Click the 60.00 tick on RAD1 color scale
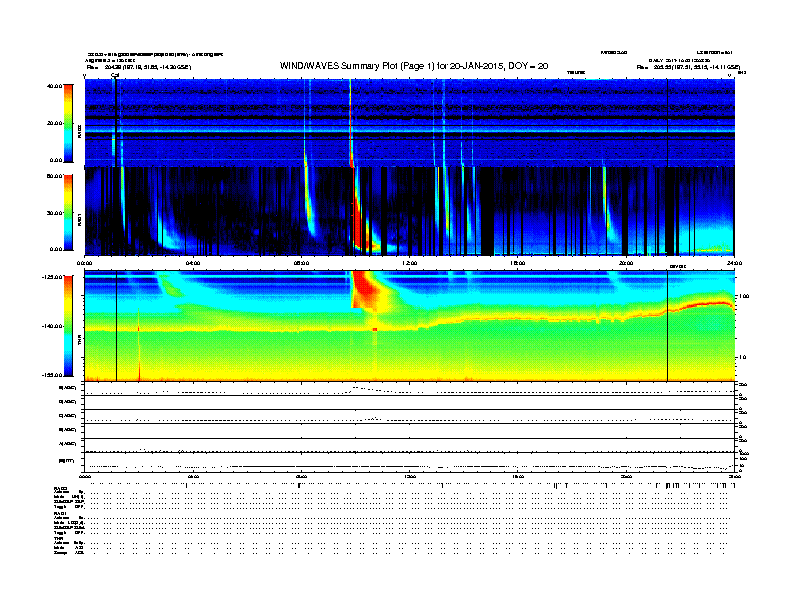This screenshot has height=612, width=792. [54, 176]
